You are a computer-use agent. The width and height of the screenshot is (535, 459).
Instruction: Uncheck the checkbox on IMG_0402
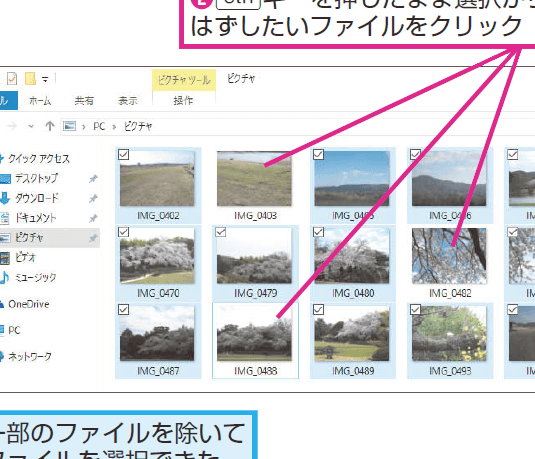point(124,155)
